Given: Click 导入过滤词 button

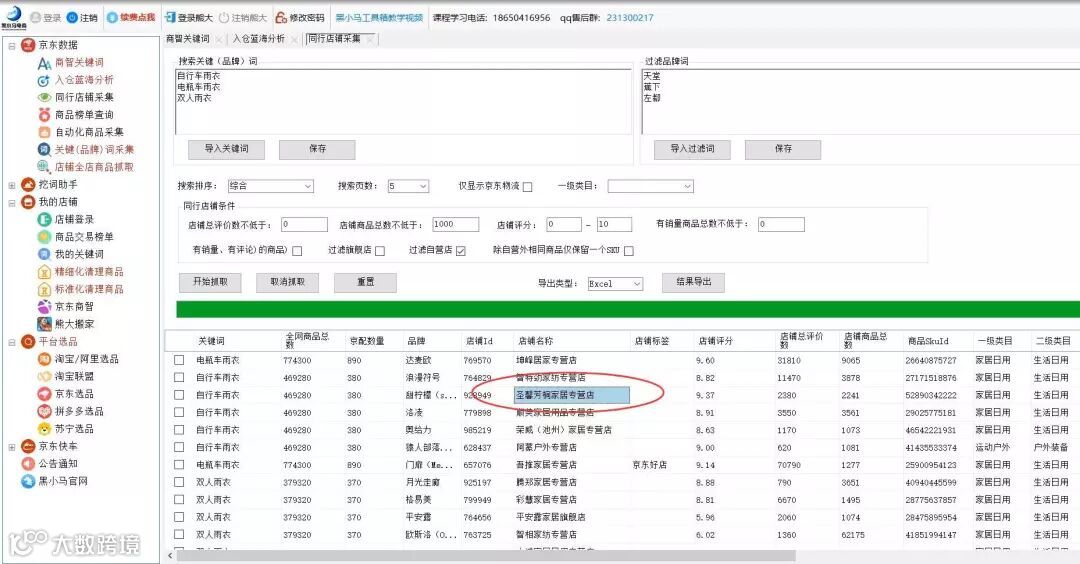Looking at the screenshot, I should pyautogui.click(x=692, y=149).
